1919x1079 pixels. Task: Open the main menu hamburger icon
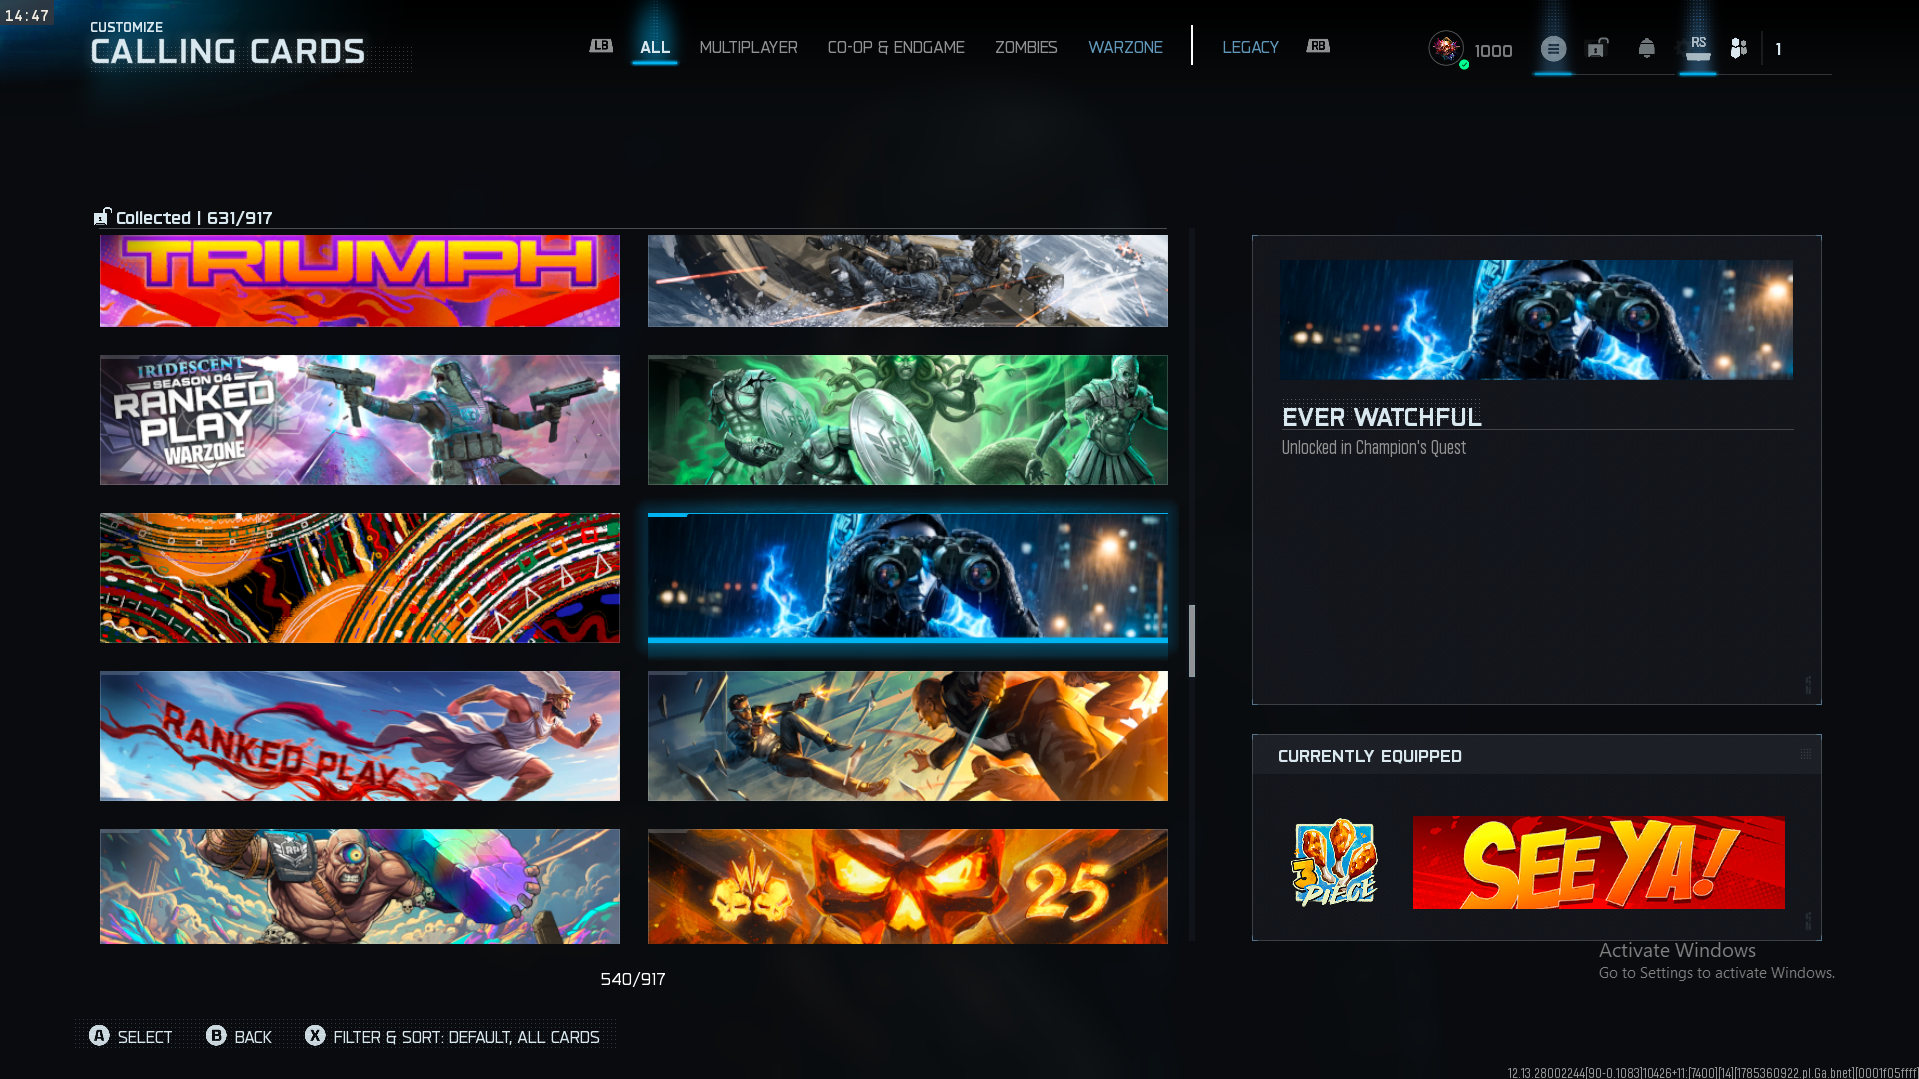tap(1553, 48)
